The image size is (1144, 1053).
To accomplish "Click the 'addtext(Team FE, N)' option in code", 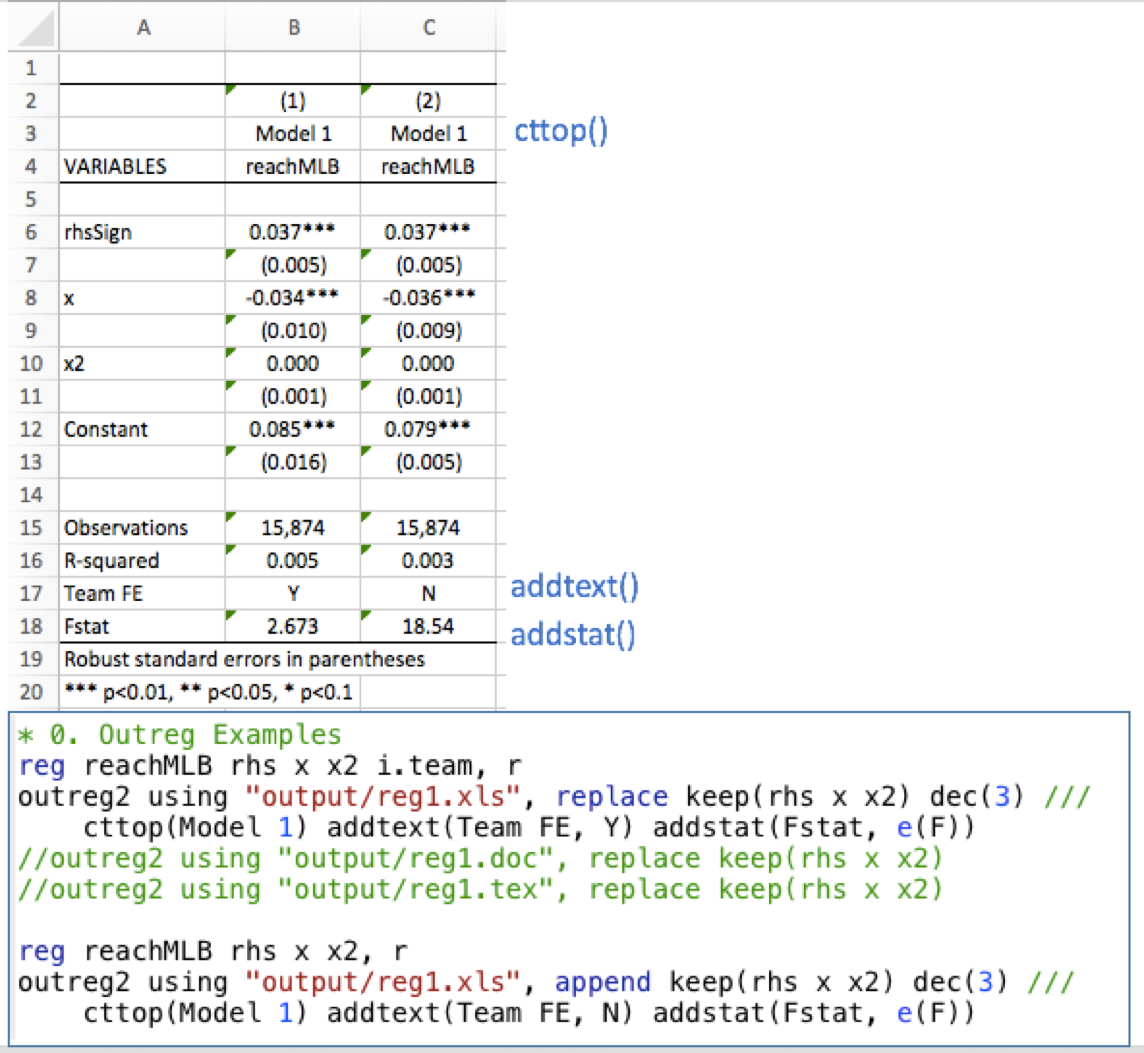I will [482, 1014].
